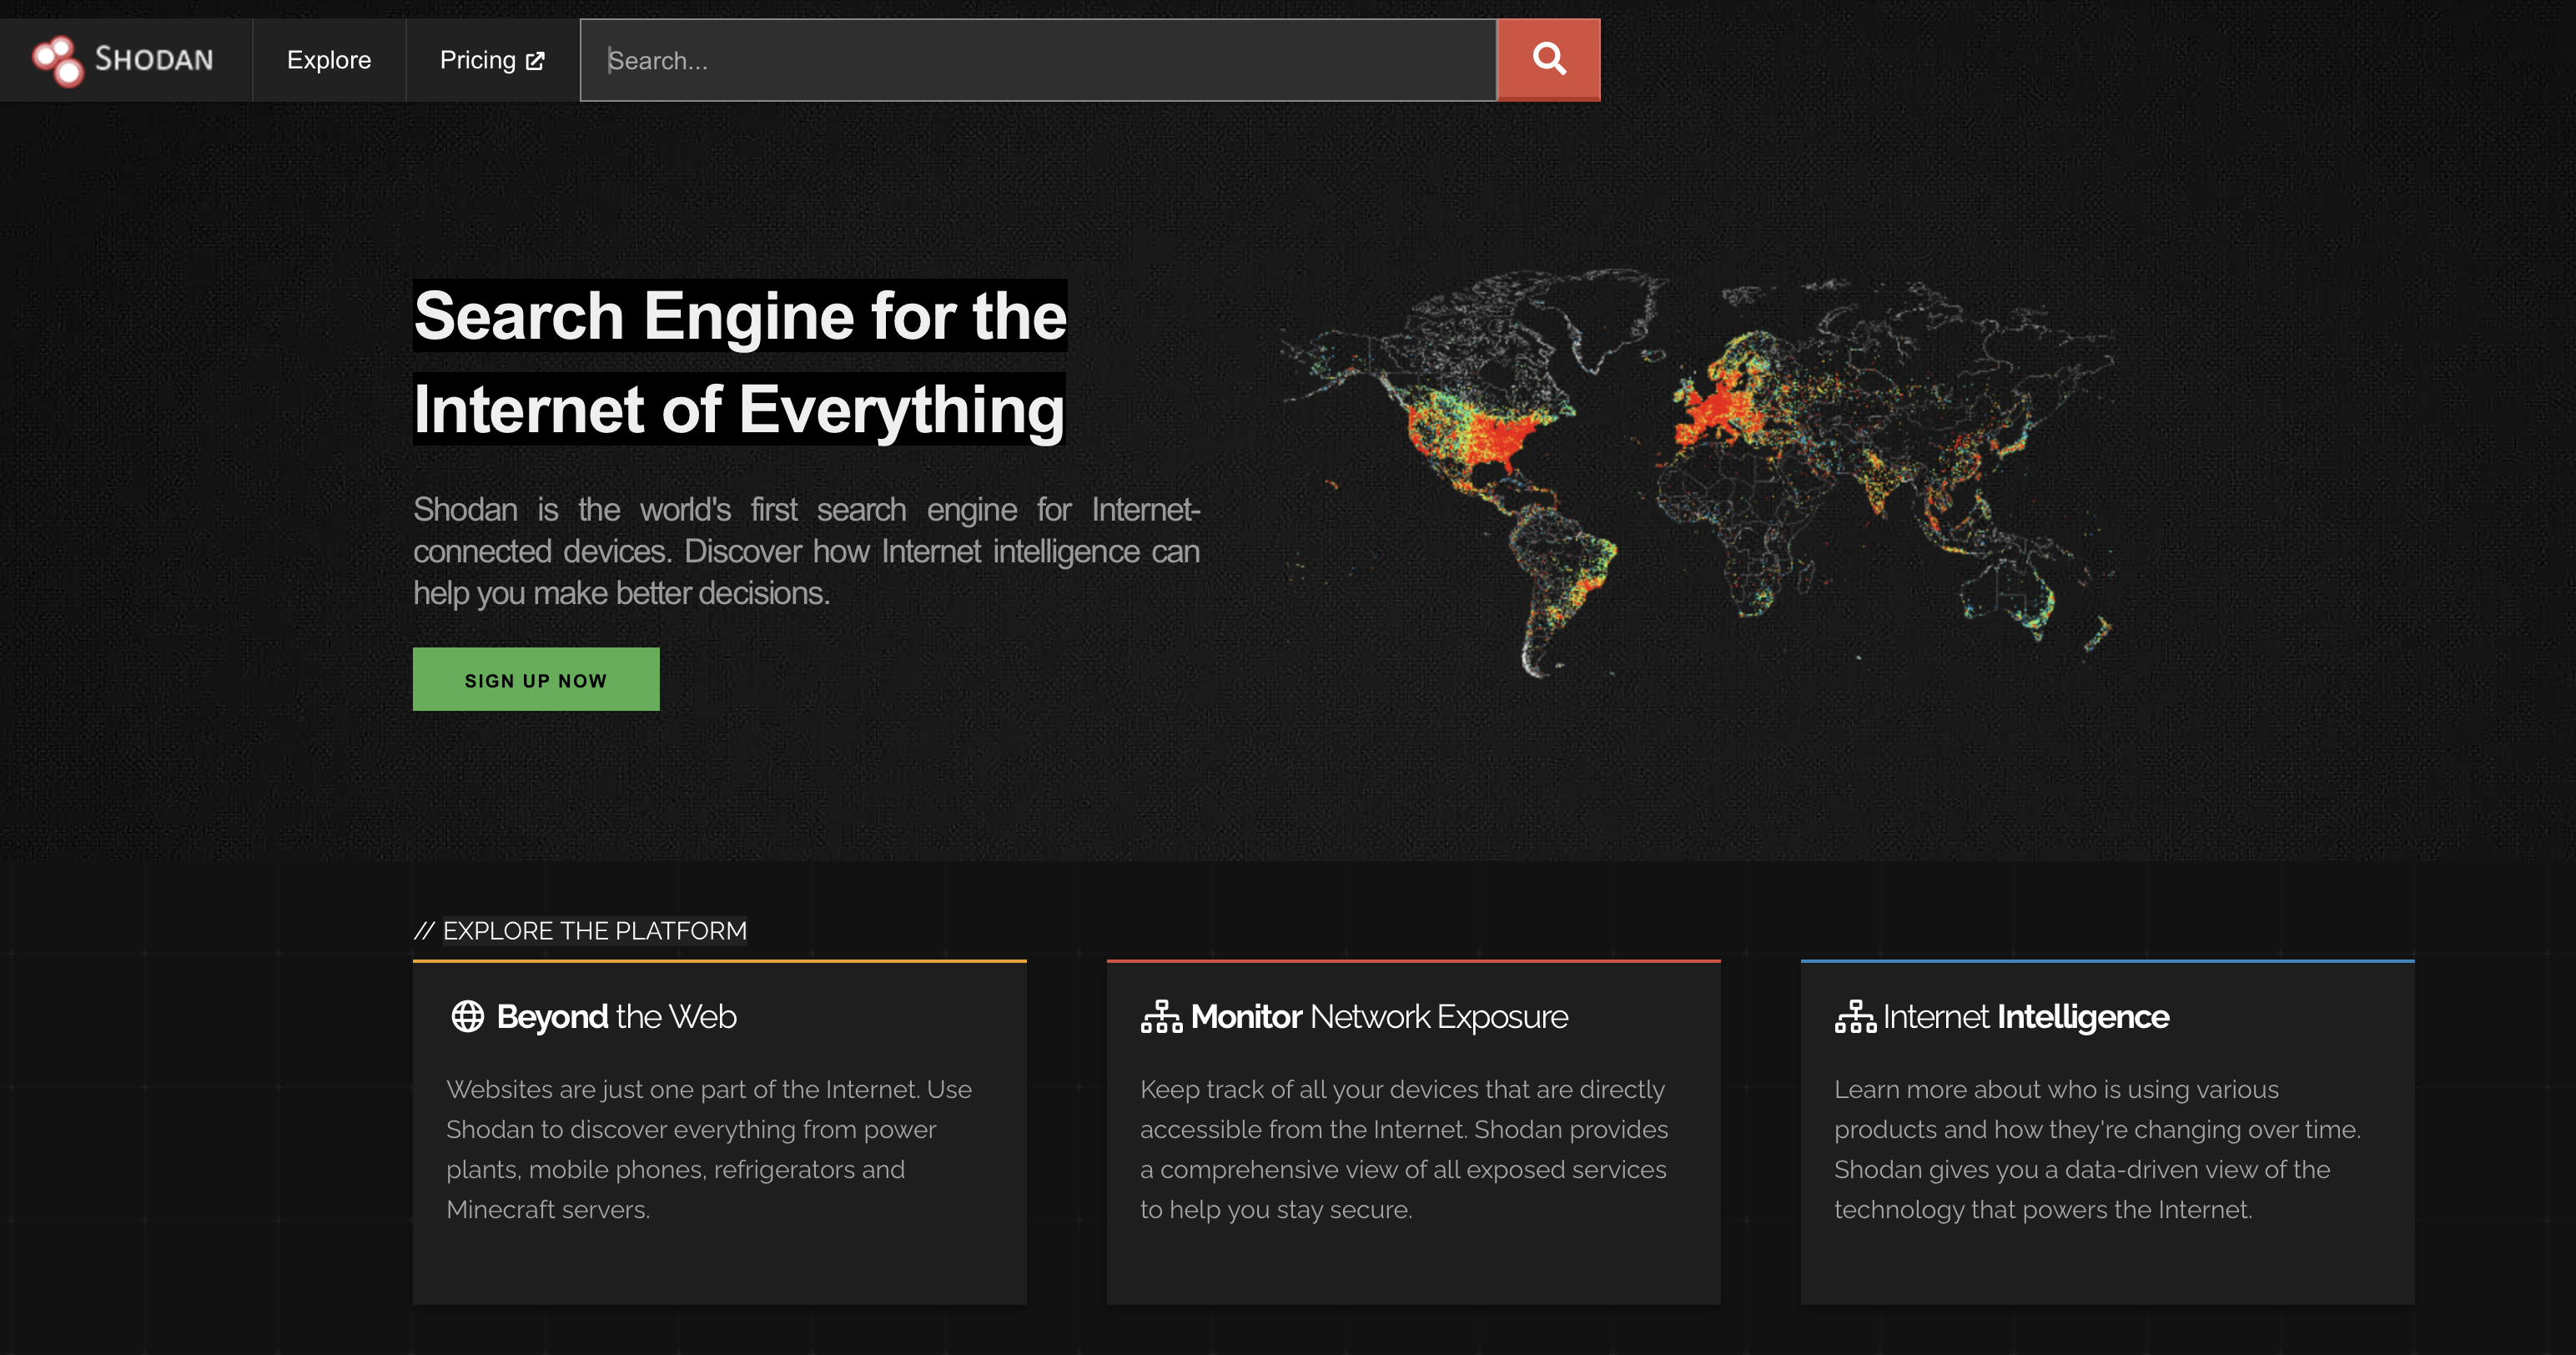Open the Explore menu item
The image size is (2576, 1355).
click(329, 60)
